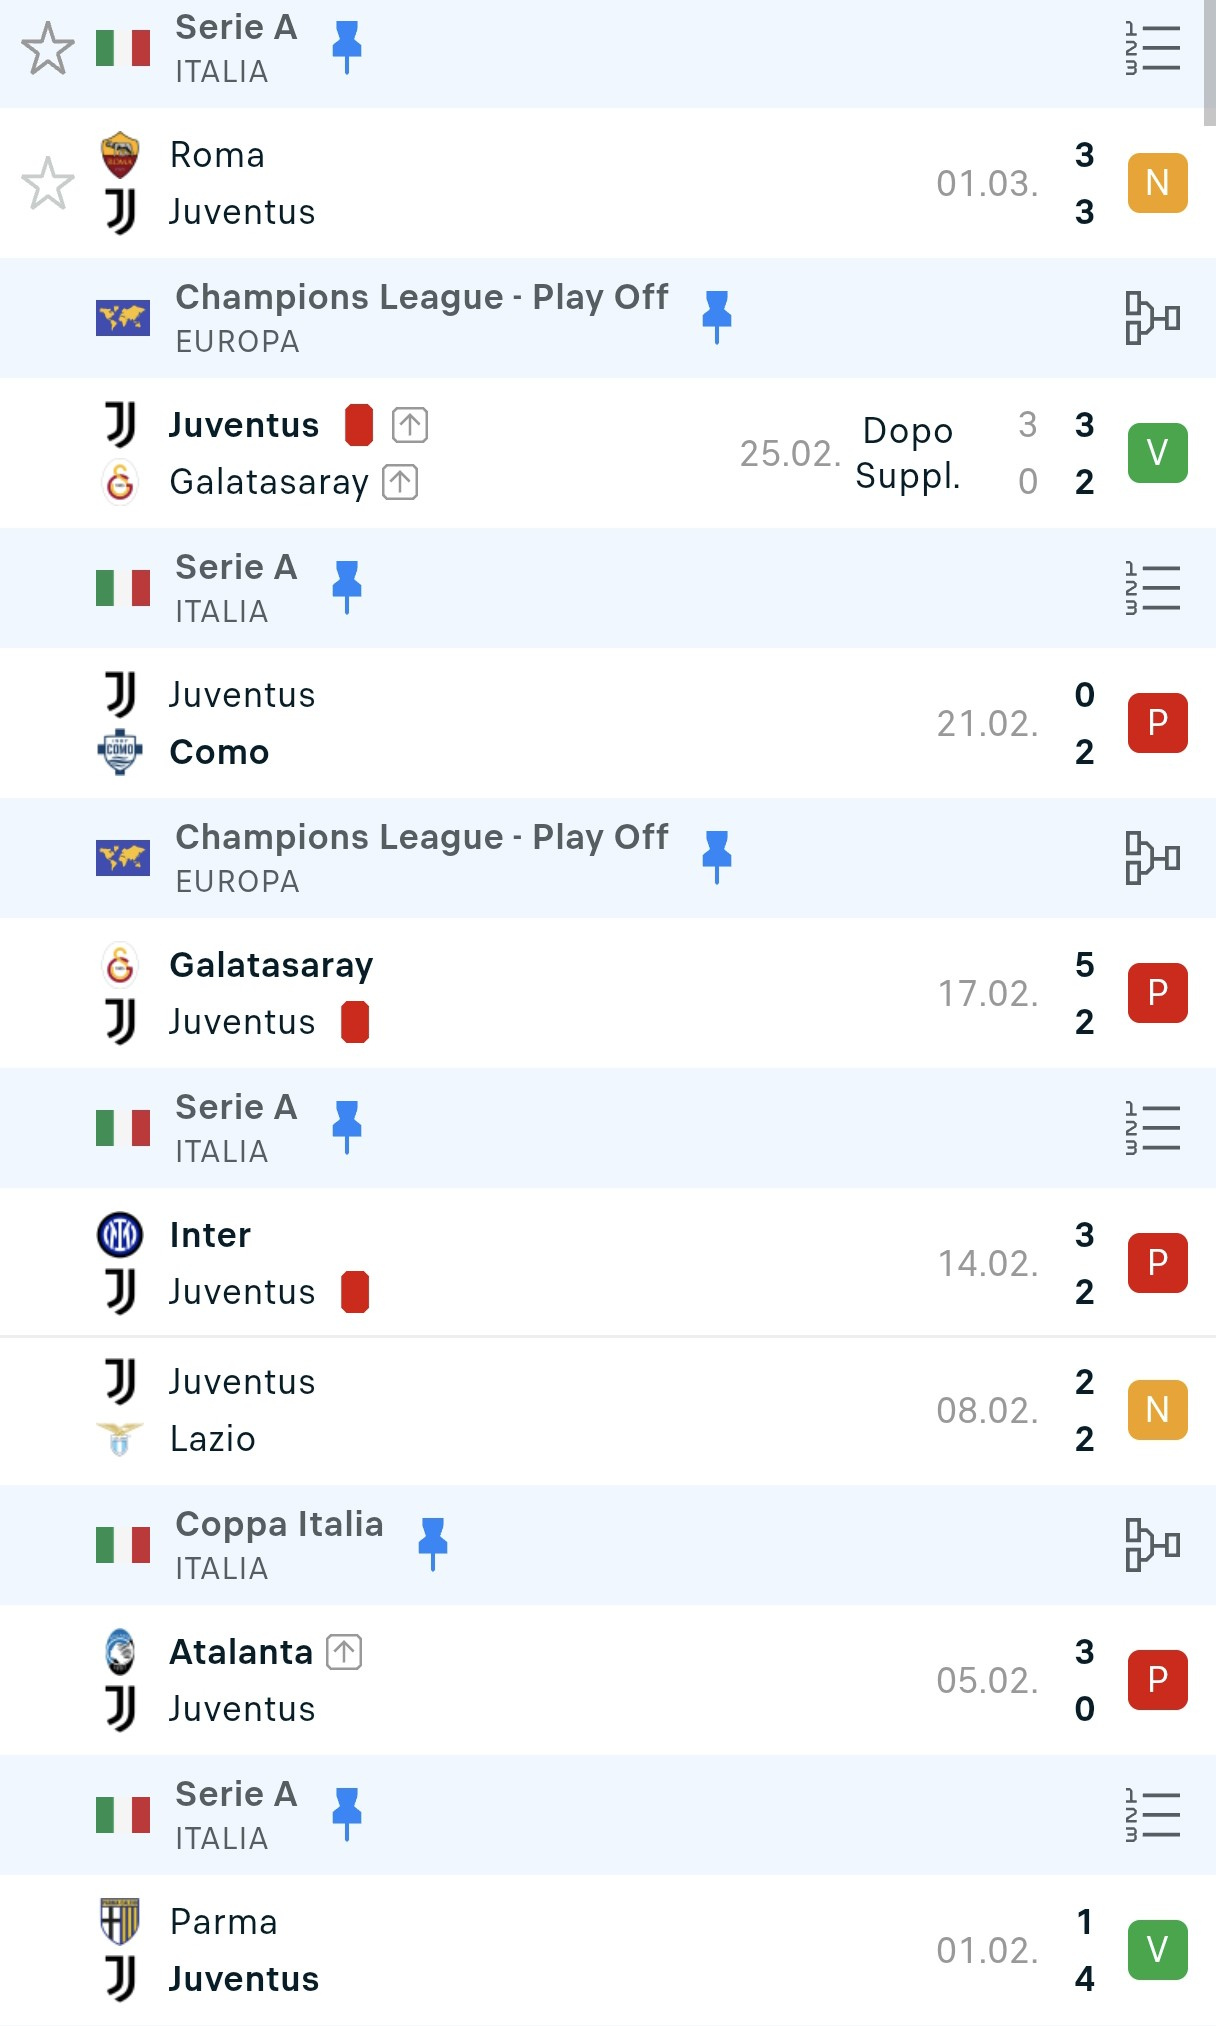1216x2026 pixels.
Task: Open Juventus vs Lazio 08.02. match
Action: pos(600,1410)
